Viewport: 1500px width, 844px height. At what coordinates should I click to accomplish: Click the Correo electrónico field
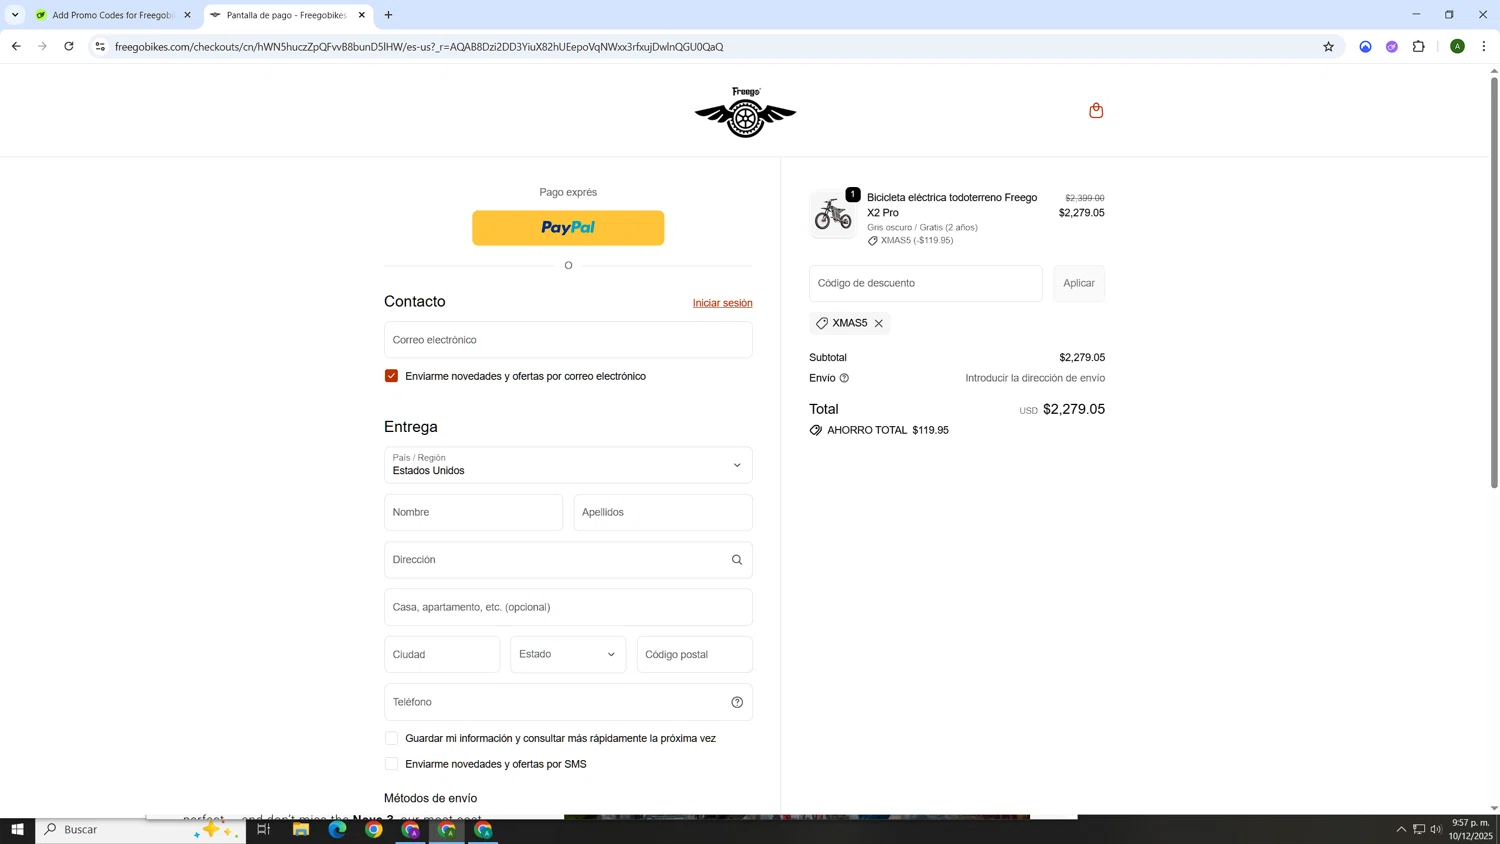pos(568,340)
